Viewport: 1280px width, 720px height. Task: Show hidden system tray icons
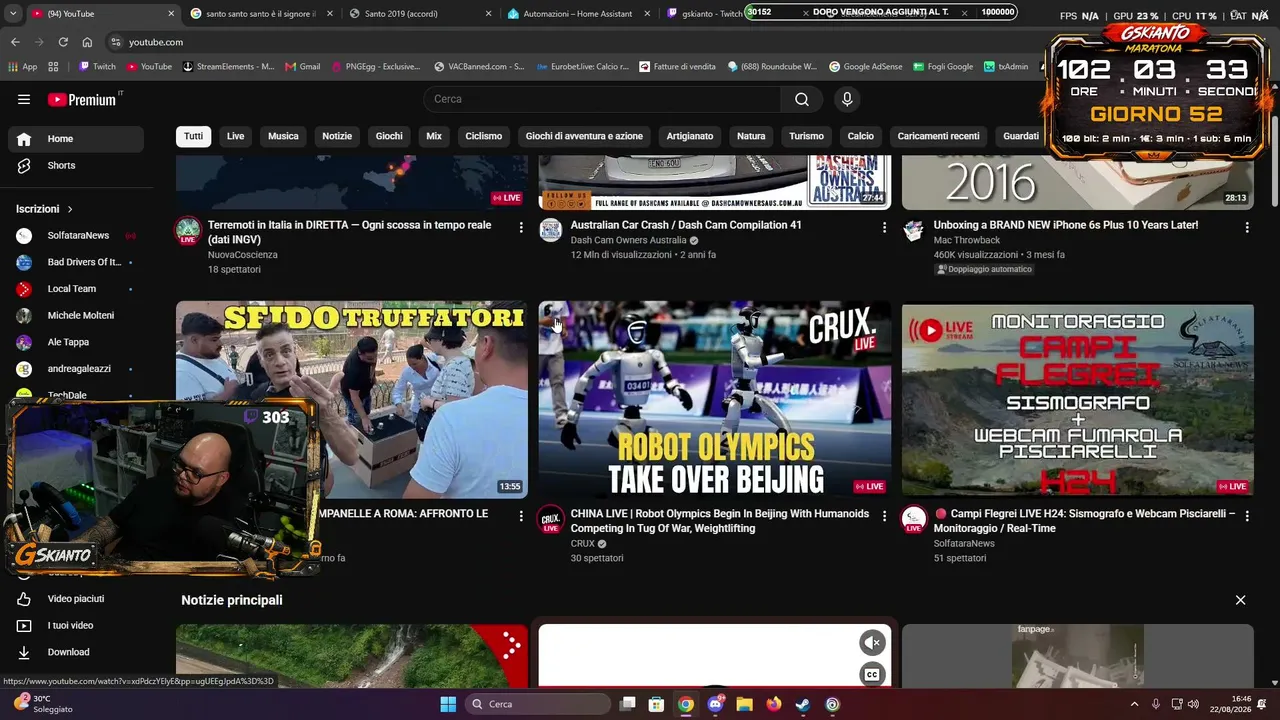(x=1134, y=704)
